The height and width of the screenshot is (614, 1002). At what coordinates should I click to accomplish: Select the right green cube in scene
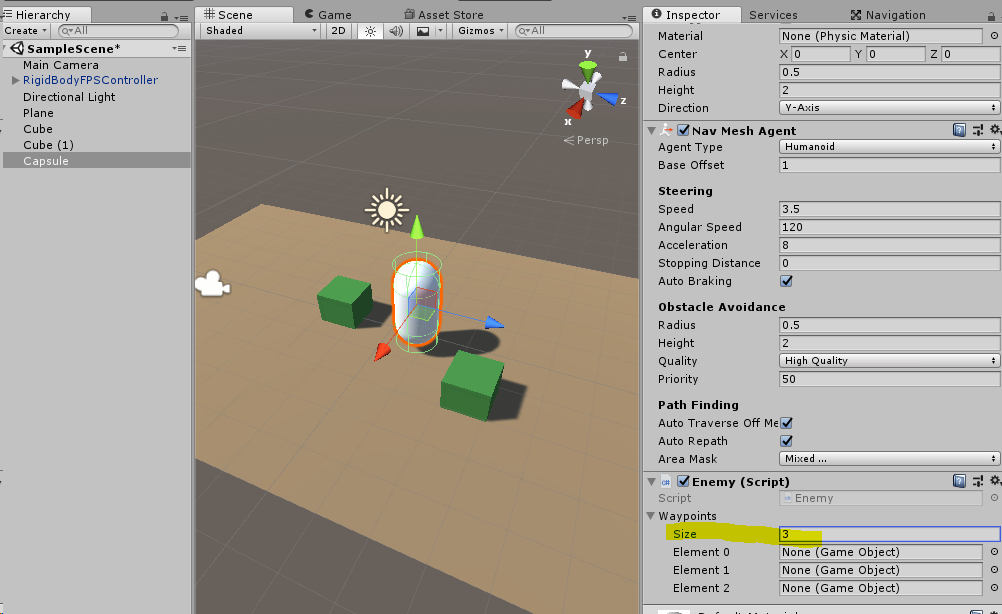pos(473,385)
